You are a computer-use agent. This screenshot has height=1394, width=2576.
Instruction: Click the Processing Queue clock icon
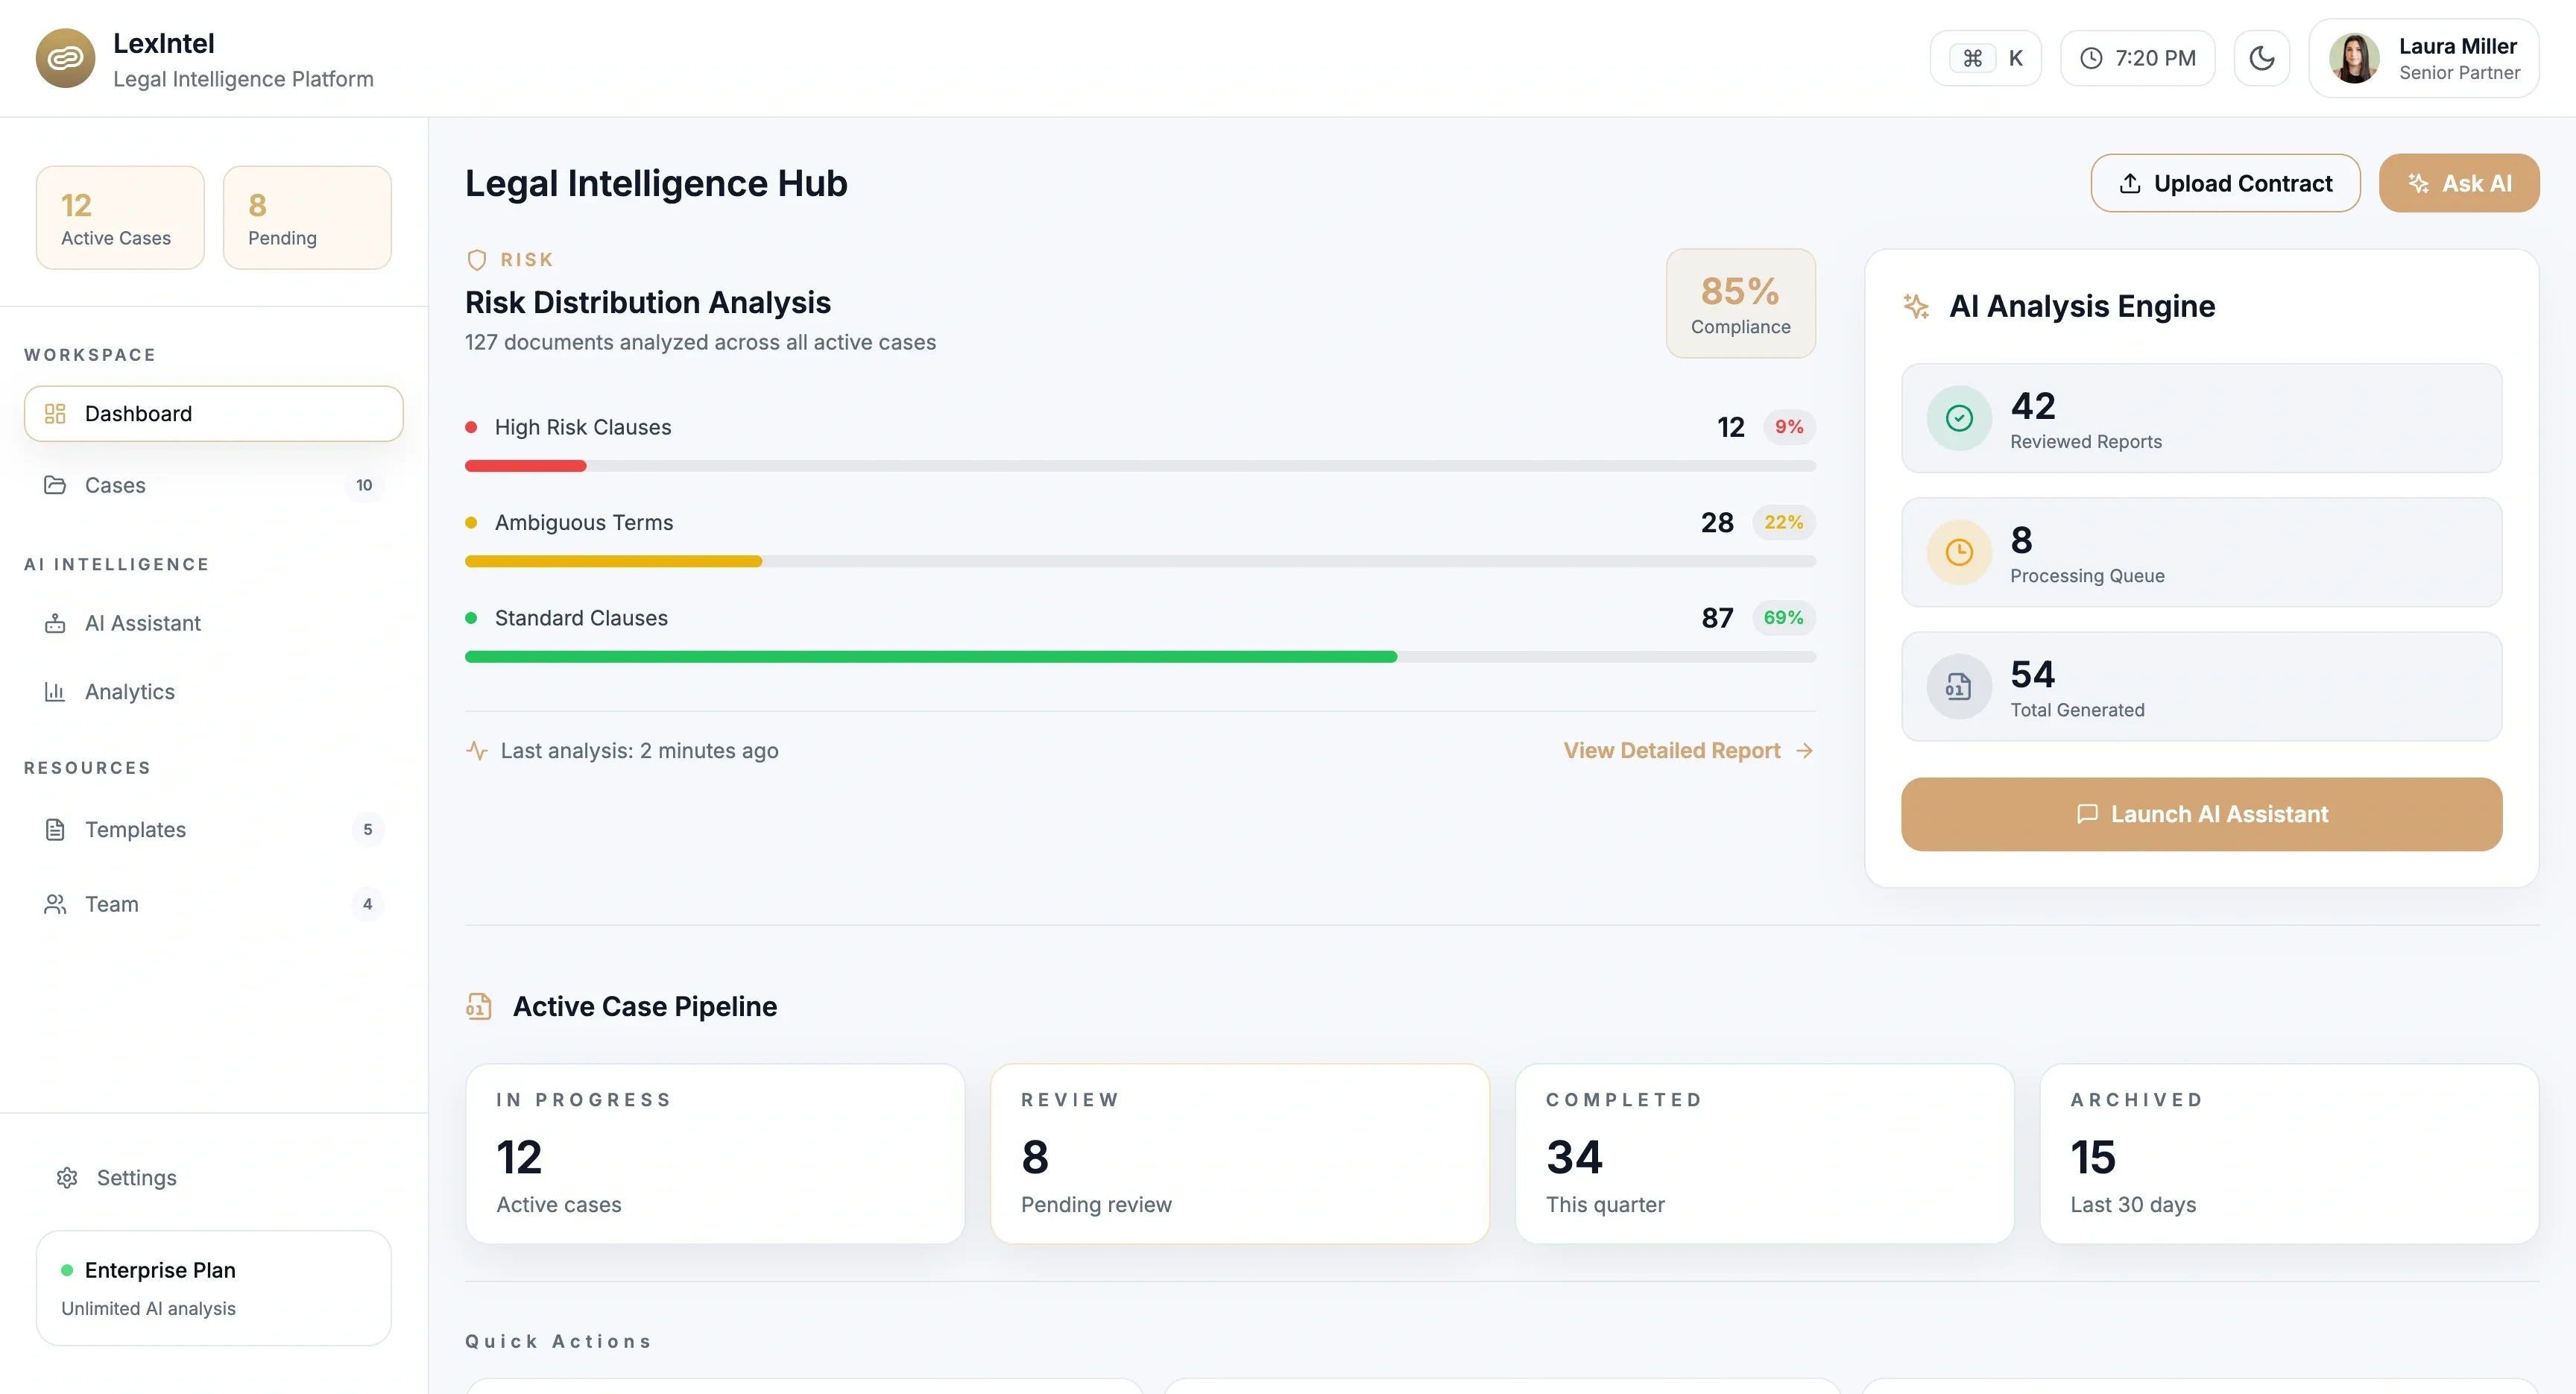1959,552
